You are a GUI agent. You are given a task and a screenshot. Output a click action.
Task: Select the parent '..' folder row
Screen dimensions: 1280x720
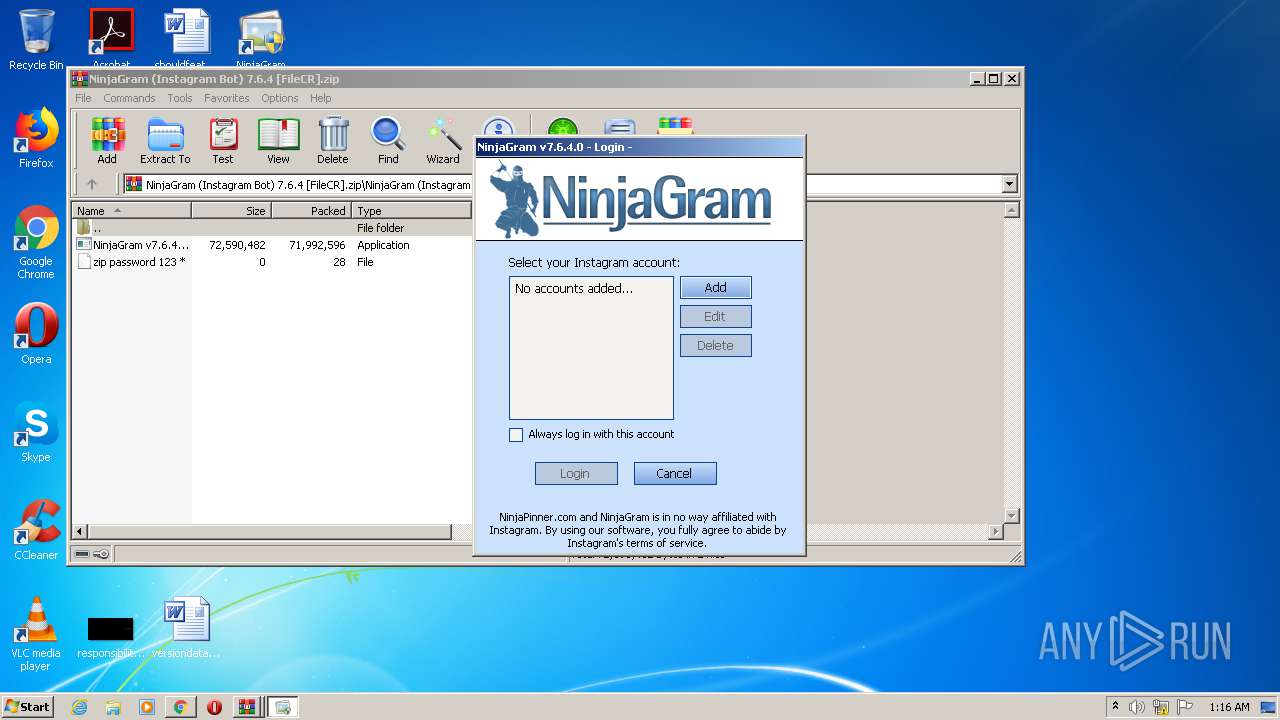coord(272,228)
